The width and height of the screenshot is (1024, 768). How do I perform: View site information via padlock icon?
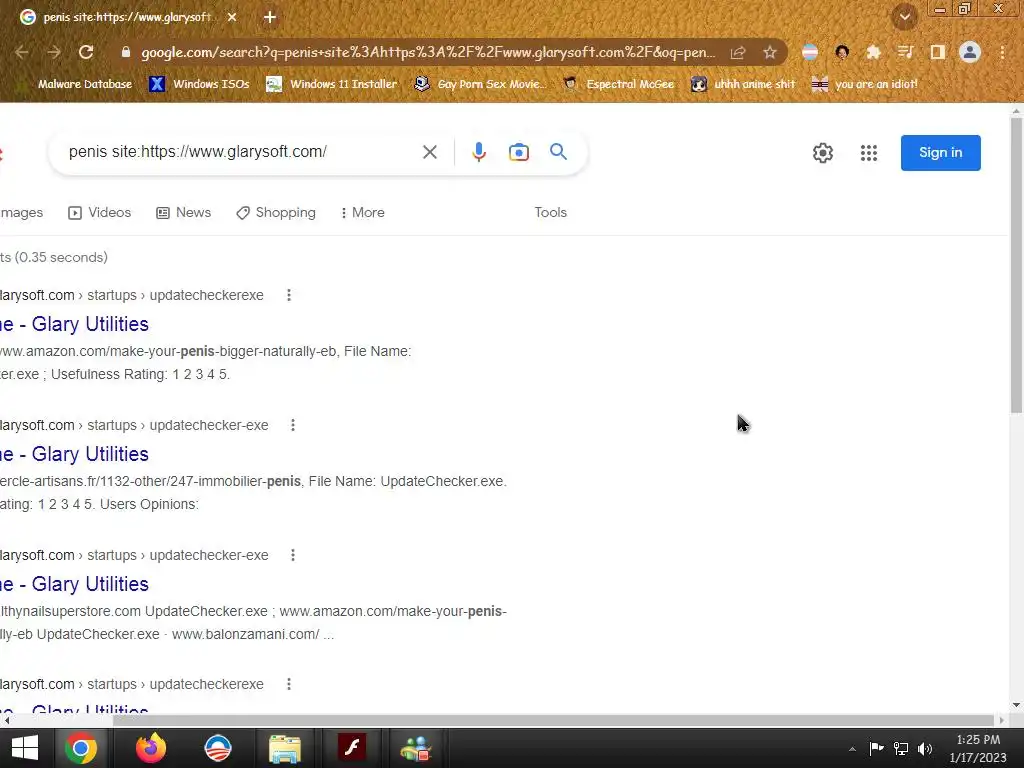126,52
